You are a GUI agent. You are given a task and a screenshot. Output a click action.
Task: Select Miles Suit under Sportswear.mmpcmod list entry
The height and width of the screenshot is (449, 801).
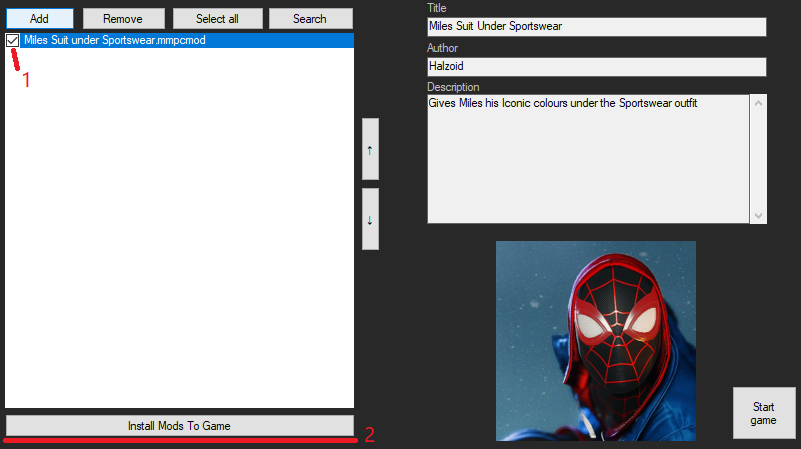[187, 40]
